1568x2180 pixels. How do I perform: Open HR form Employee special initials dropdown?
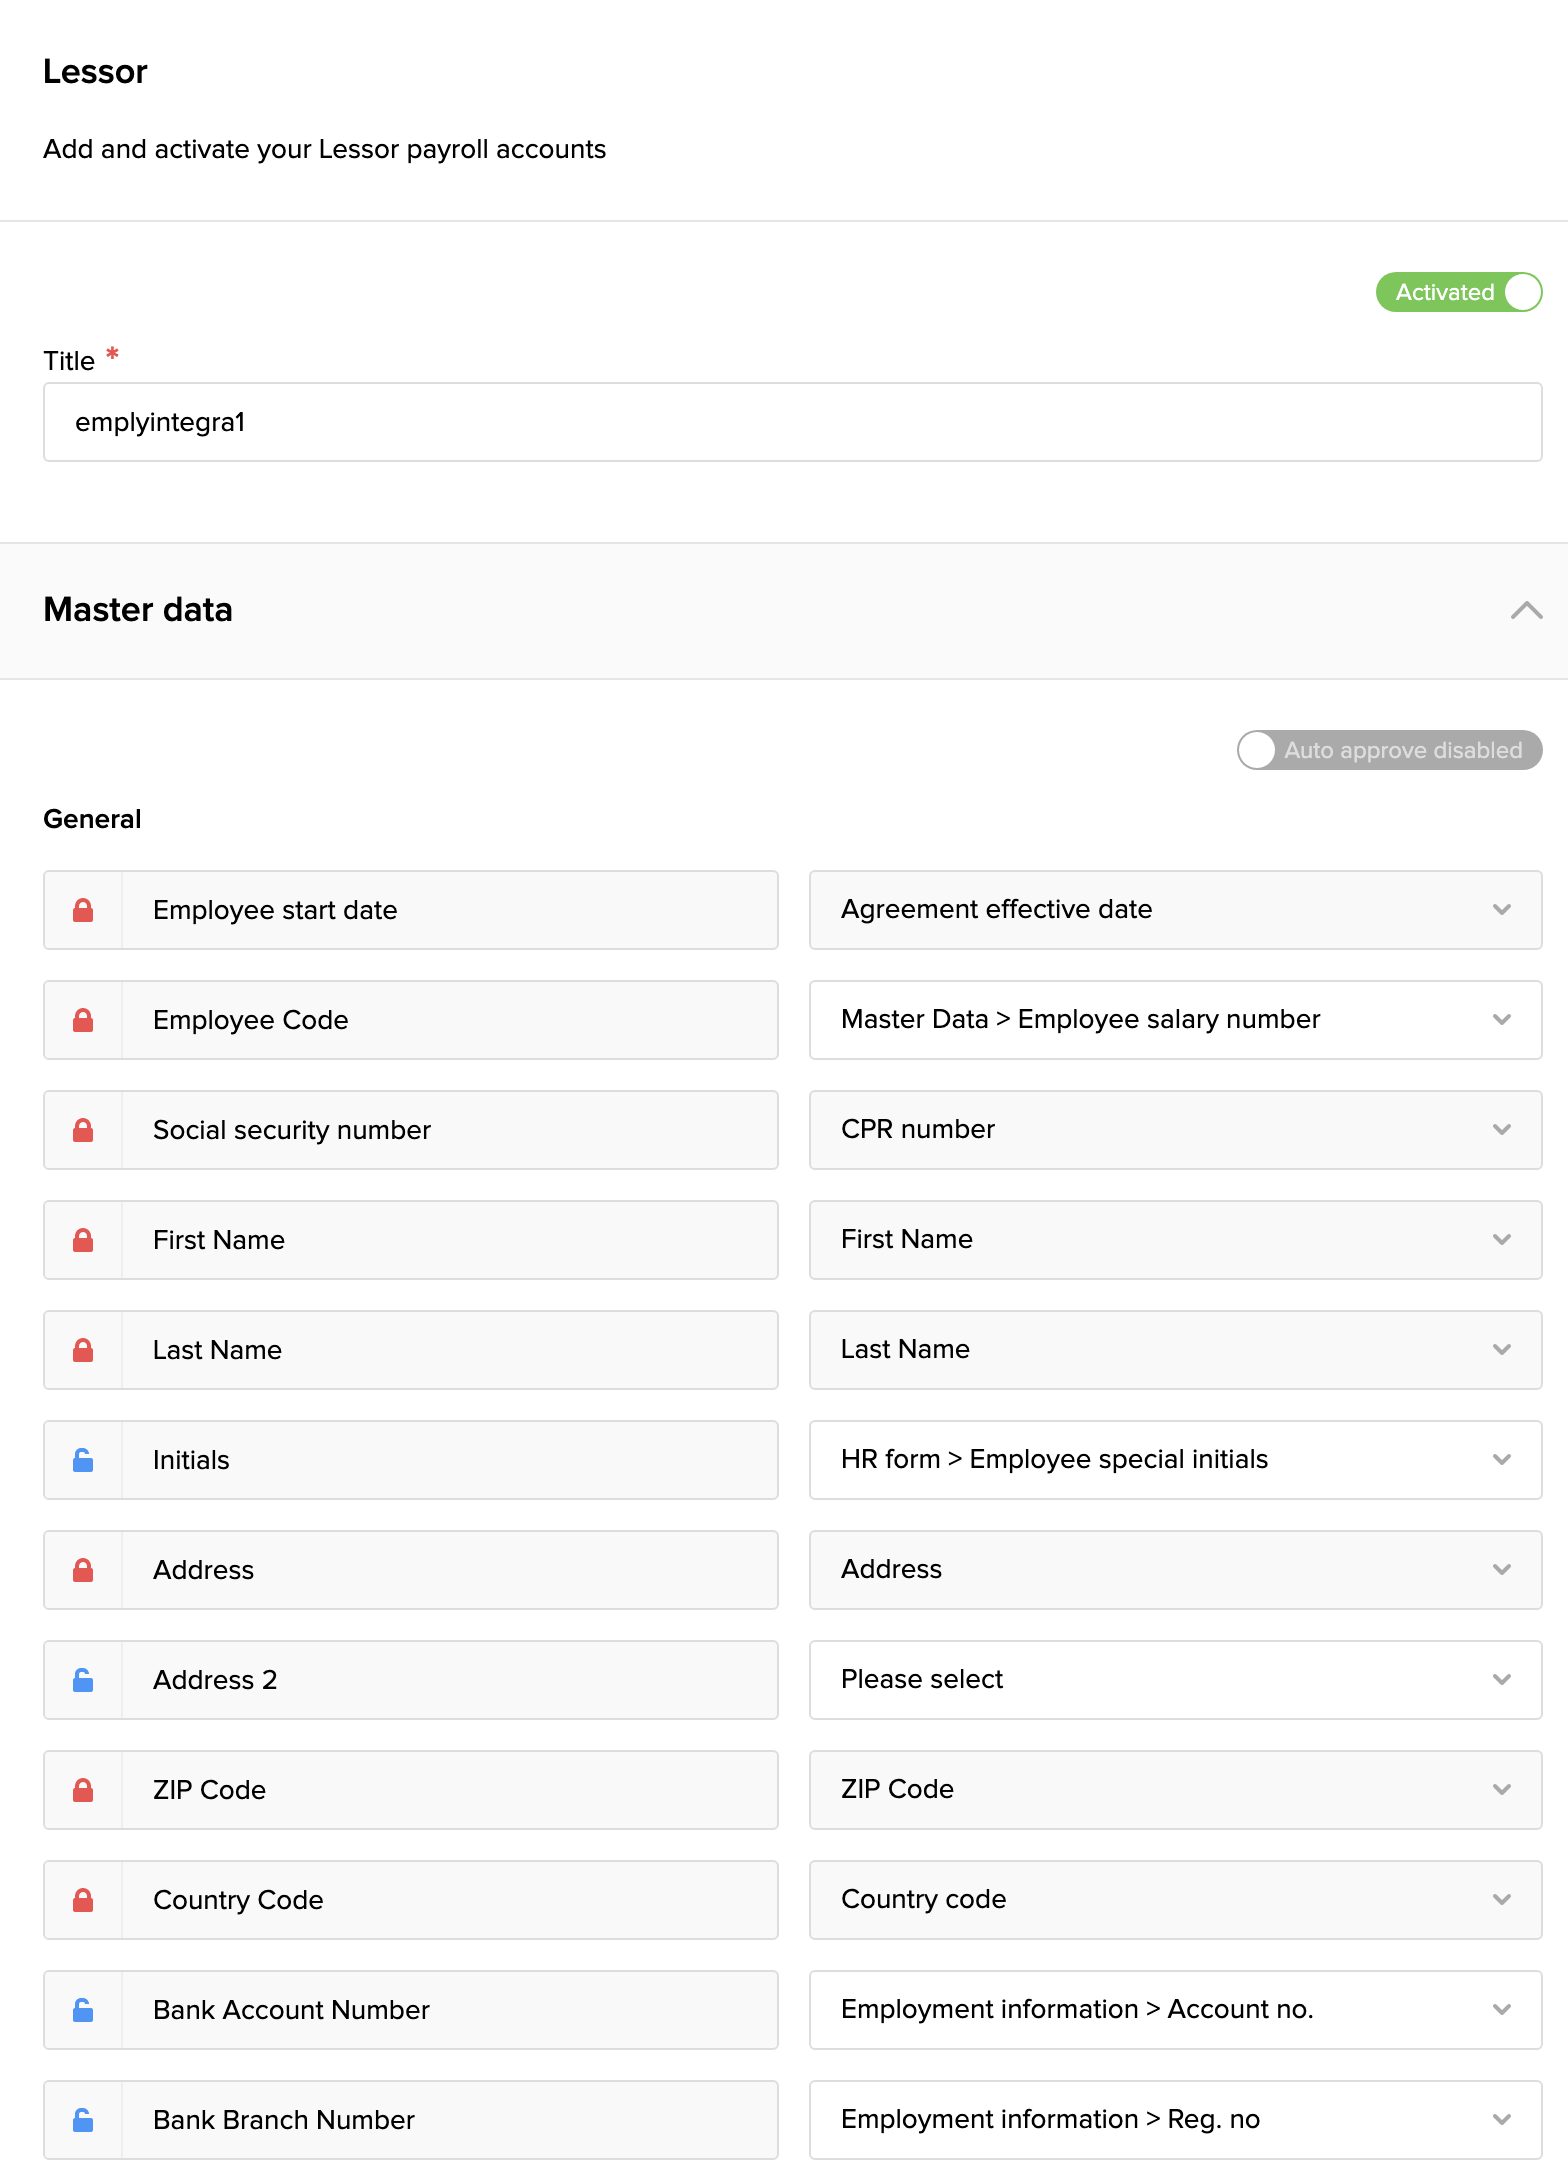[1175, 1460]
